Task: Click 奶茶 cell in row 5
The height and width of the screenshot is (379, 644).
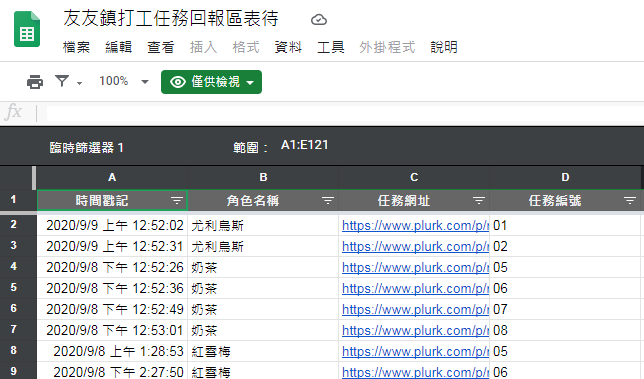Action: pyautogui.click(x=263, y=288)
